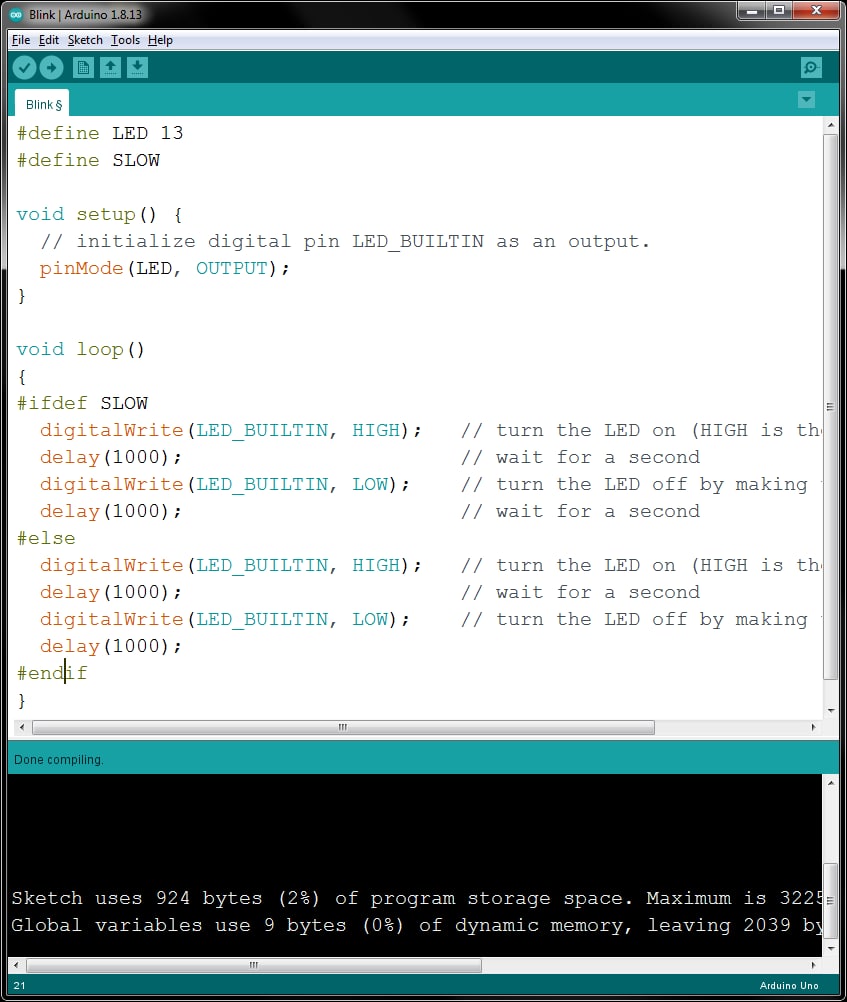Image resolution: width=847 pixels, height=1002 pixels.
Task: Click the editor horizontal scrollbar thumb
Action: point(343,727)
